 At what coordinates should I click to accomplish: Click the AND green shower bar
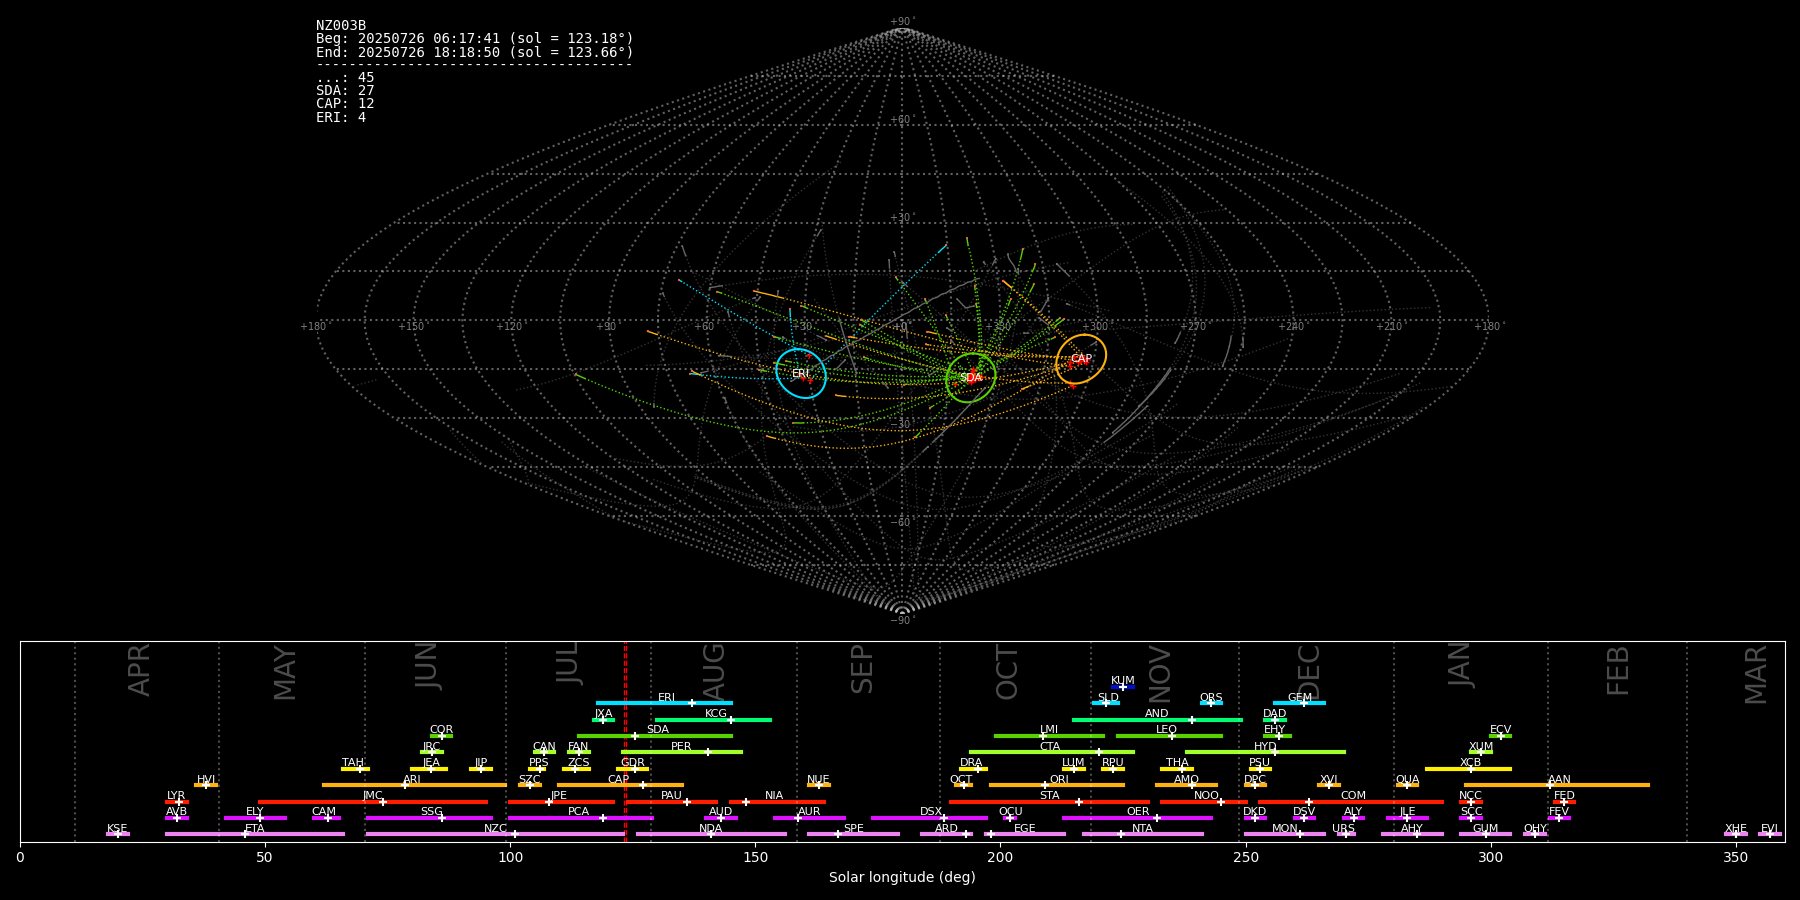click(1157, 720)
